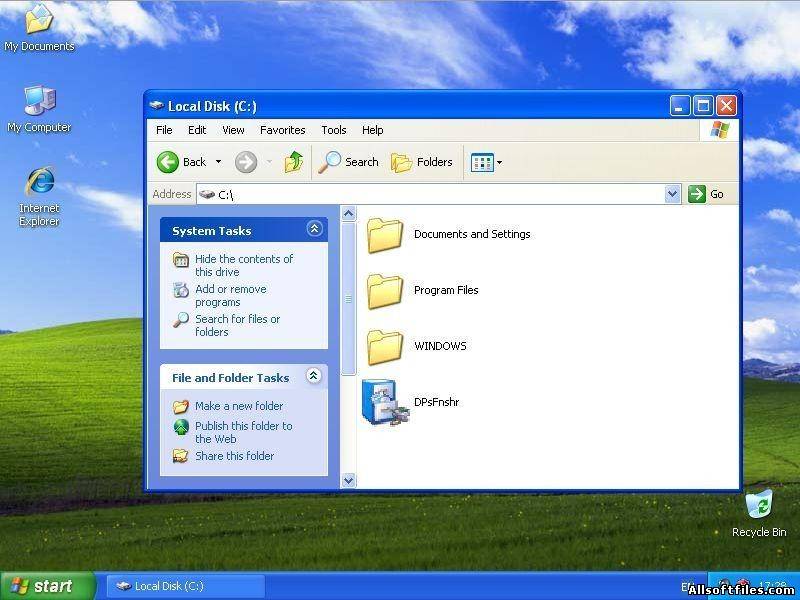The width and height of the screenshot is (800, 600).
Task: Open Search from the toolbar
Action: point(349,162)
